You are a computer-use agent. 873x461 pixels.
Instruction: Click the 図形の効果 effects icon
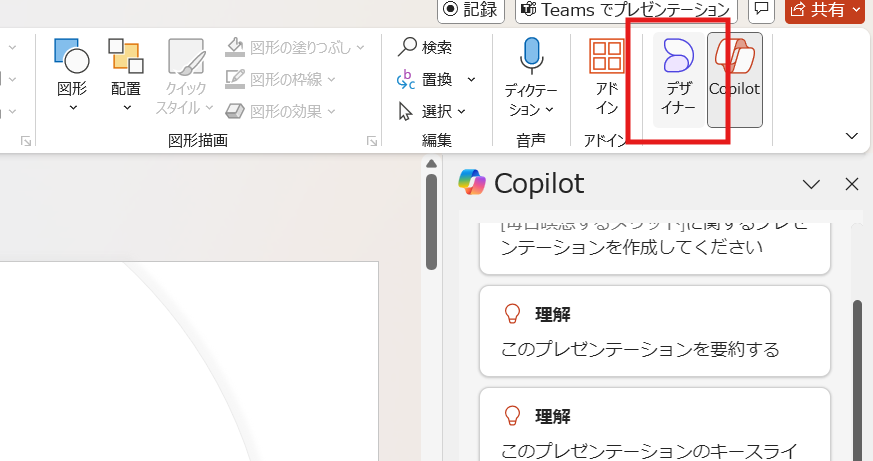coord(235,111)
